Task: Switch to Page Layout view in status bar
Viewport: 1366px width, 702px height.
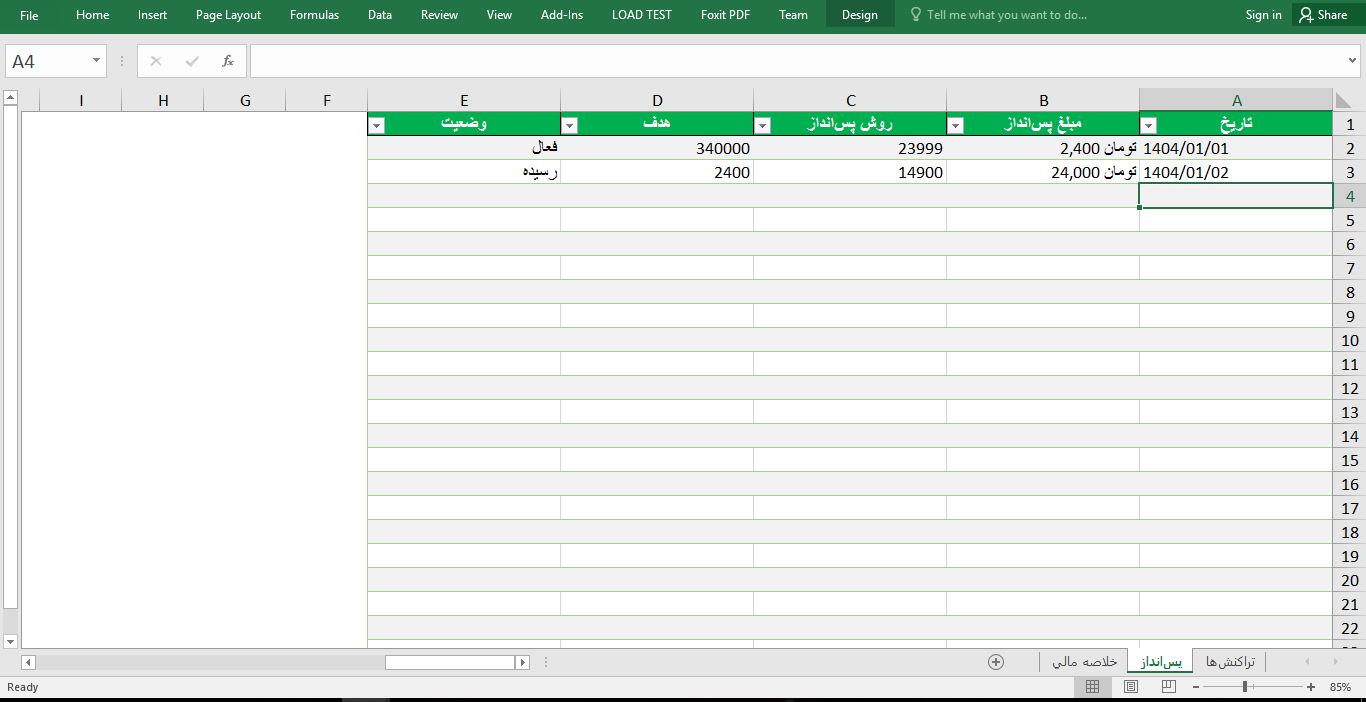Action: point(1131,687)
